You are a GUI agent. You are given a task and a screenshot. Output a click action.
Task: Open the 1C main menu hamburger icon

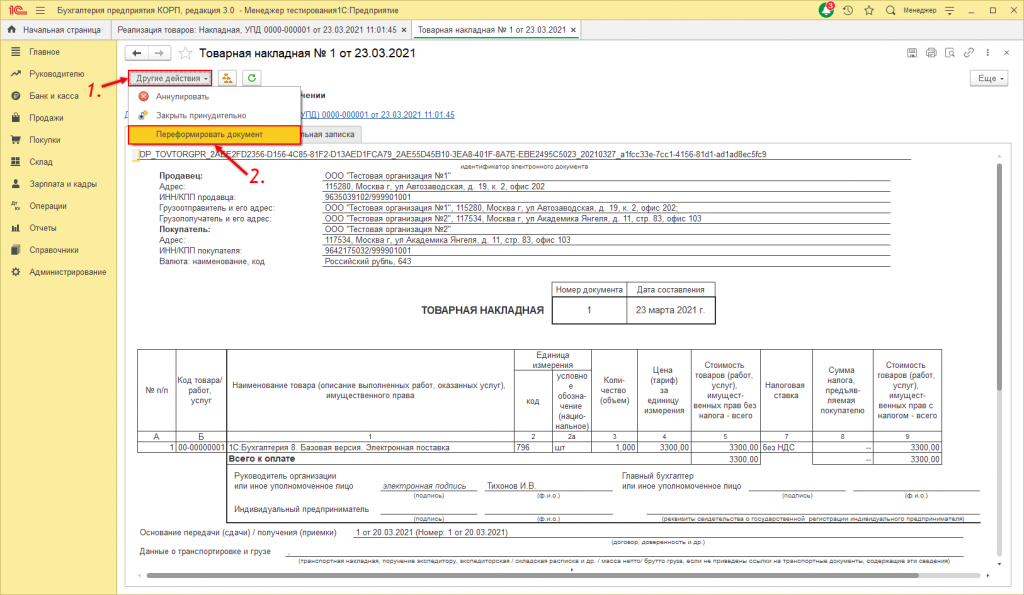click(x=40, y=10)
